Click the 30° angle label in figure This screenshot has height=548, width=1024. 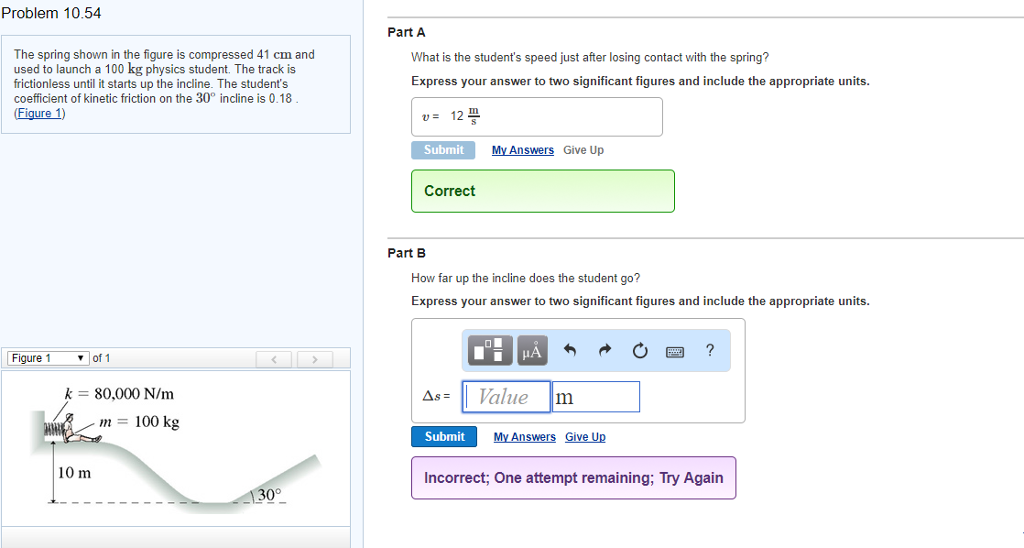point(270,494)
